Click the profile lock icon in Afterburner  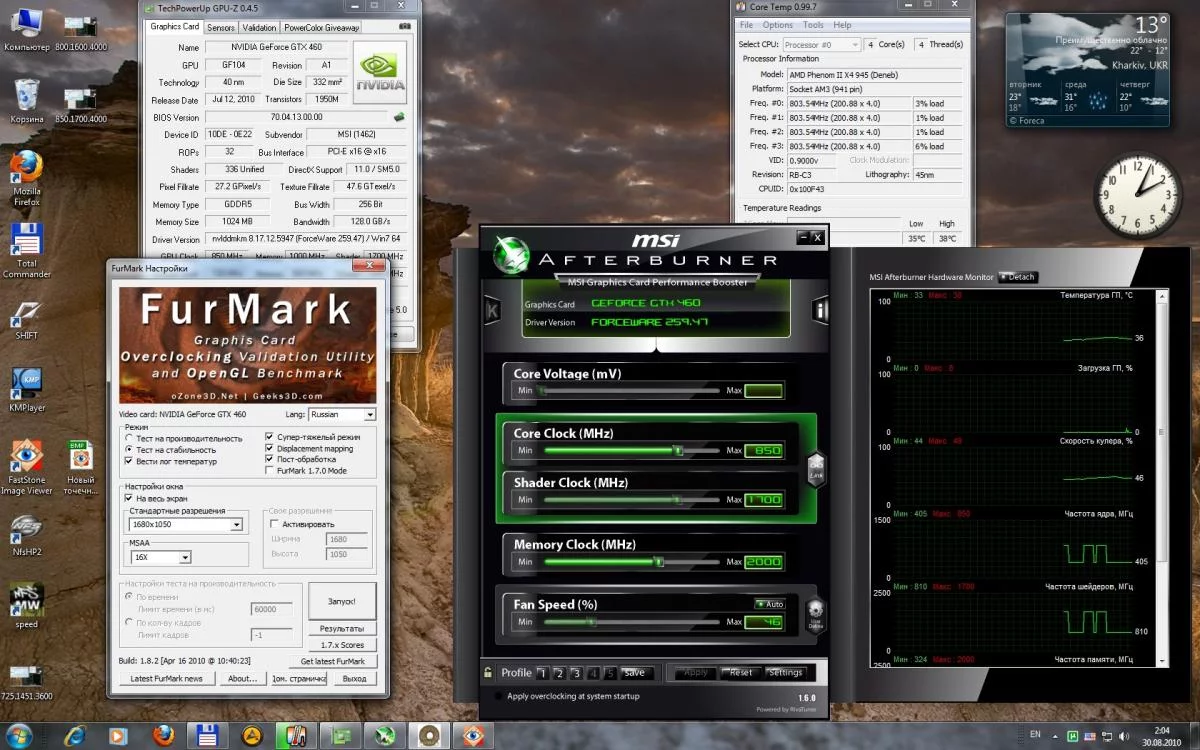(x=488, y=673)
